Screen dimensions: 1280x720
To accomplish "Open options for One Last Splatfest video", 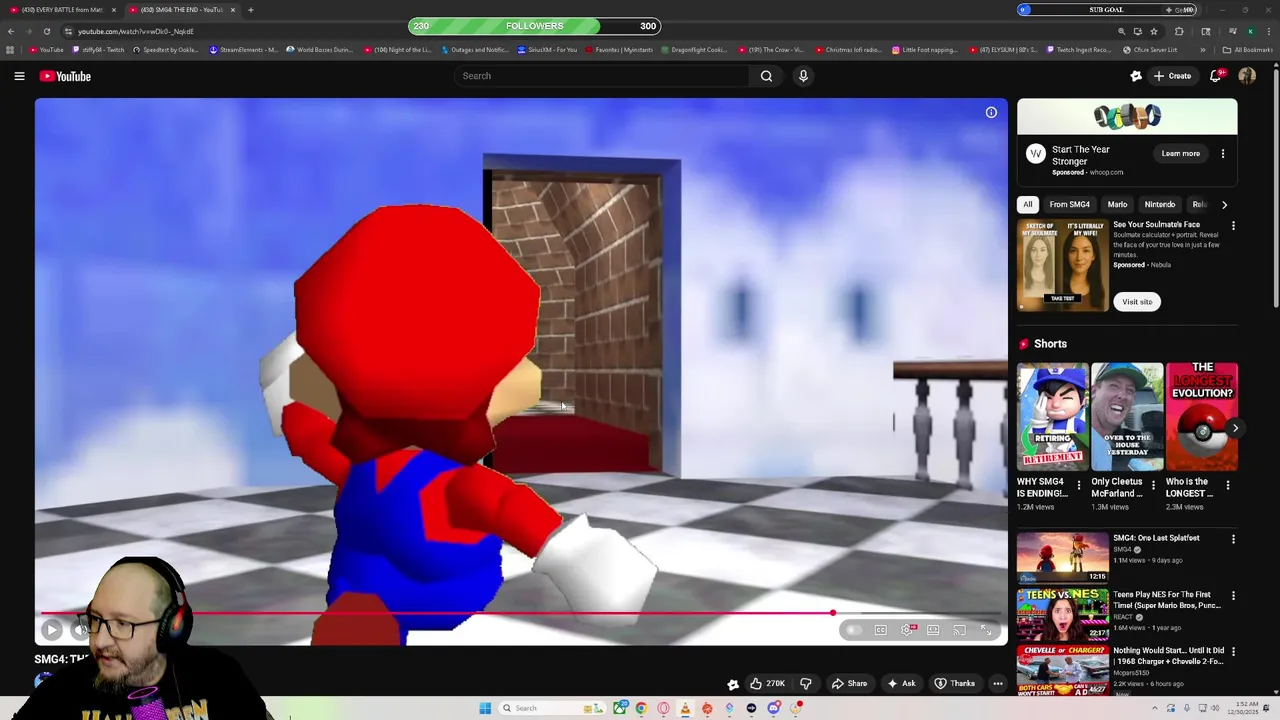I will 1233,539.
